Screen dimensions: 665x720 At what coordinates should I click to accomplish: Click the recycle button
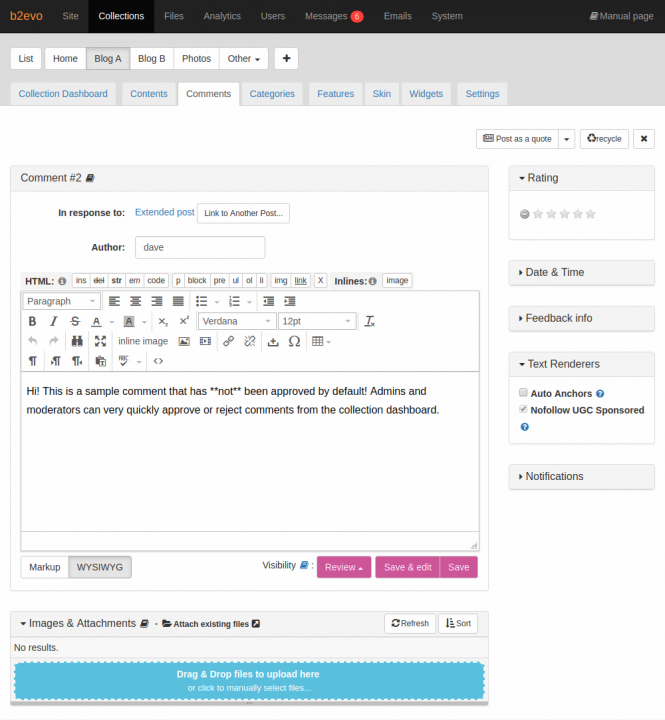click(x=604, y=139)
